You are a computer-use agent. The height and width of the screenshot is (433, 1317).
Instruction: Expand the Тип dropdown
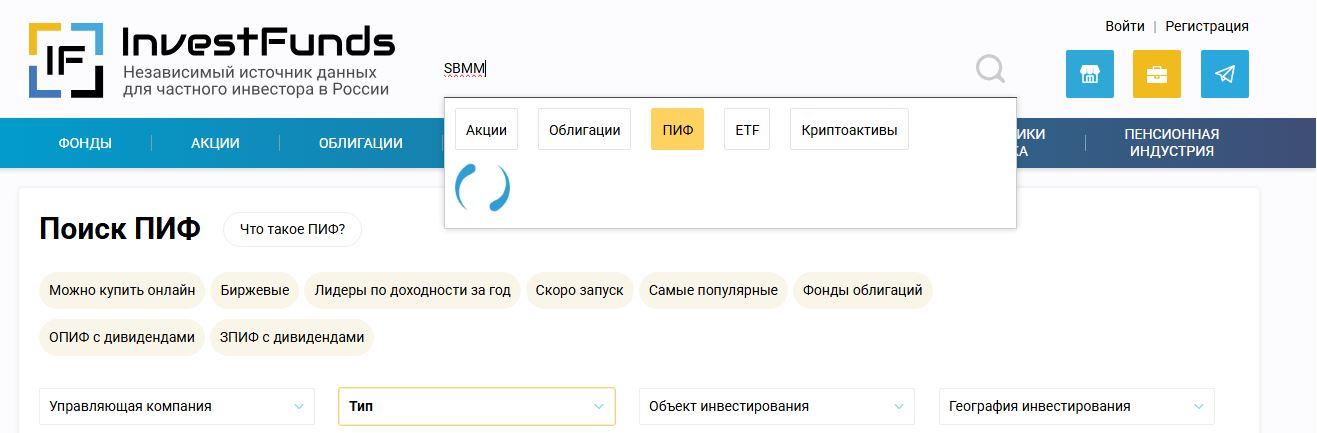pos(476,406)
